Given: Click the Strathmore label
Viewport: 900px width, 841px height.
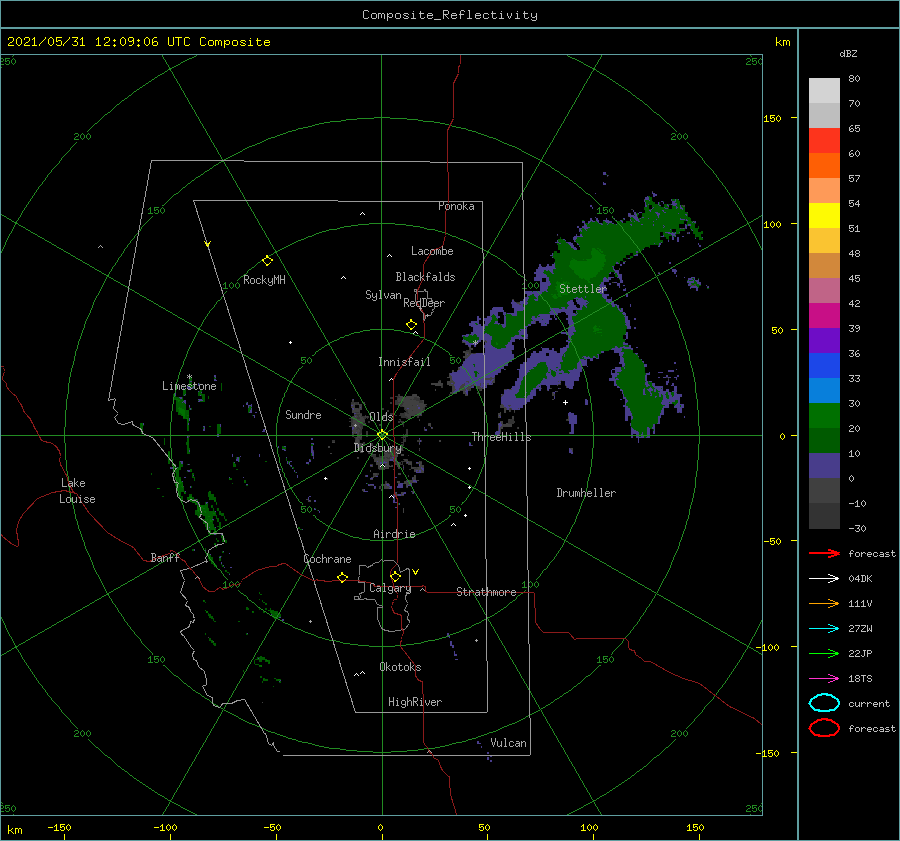Looking at the screenshot, I should (x=486, y=592).
